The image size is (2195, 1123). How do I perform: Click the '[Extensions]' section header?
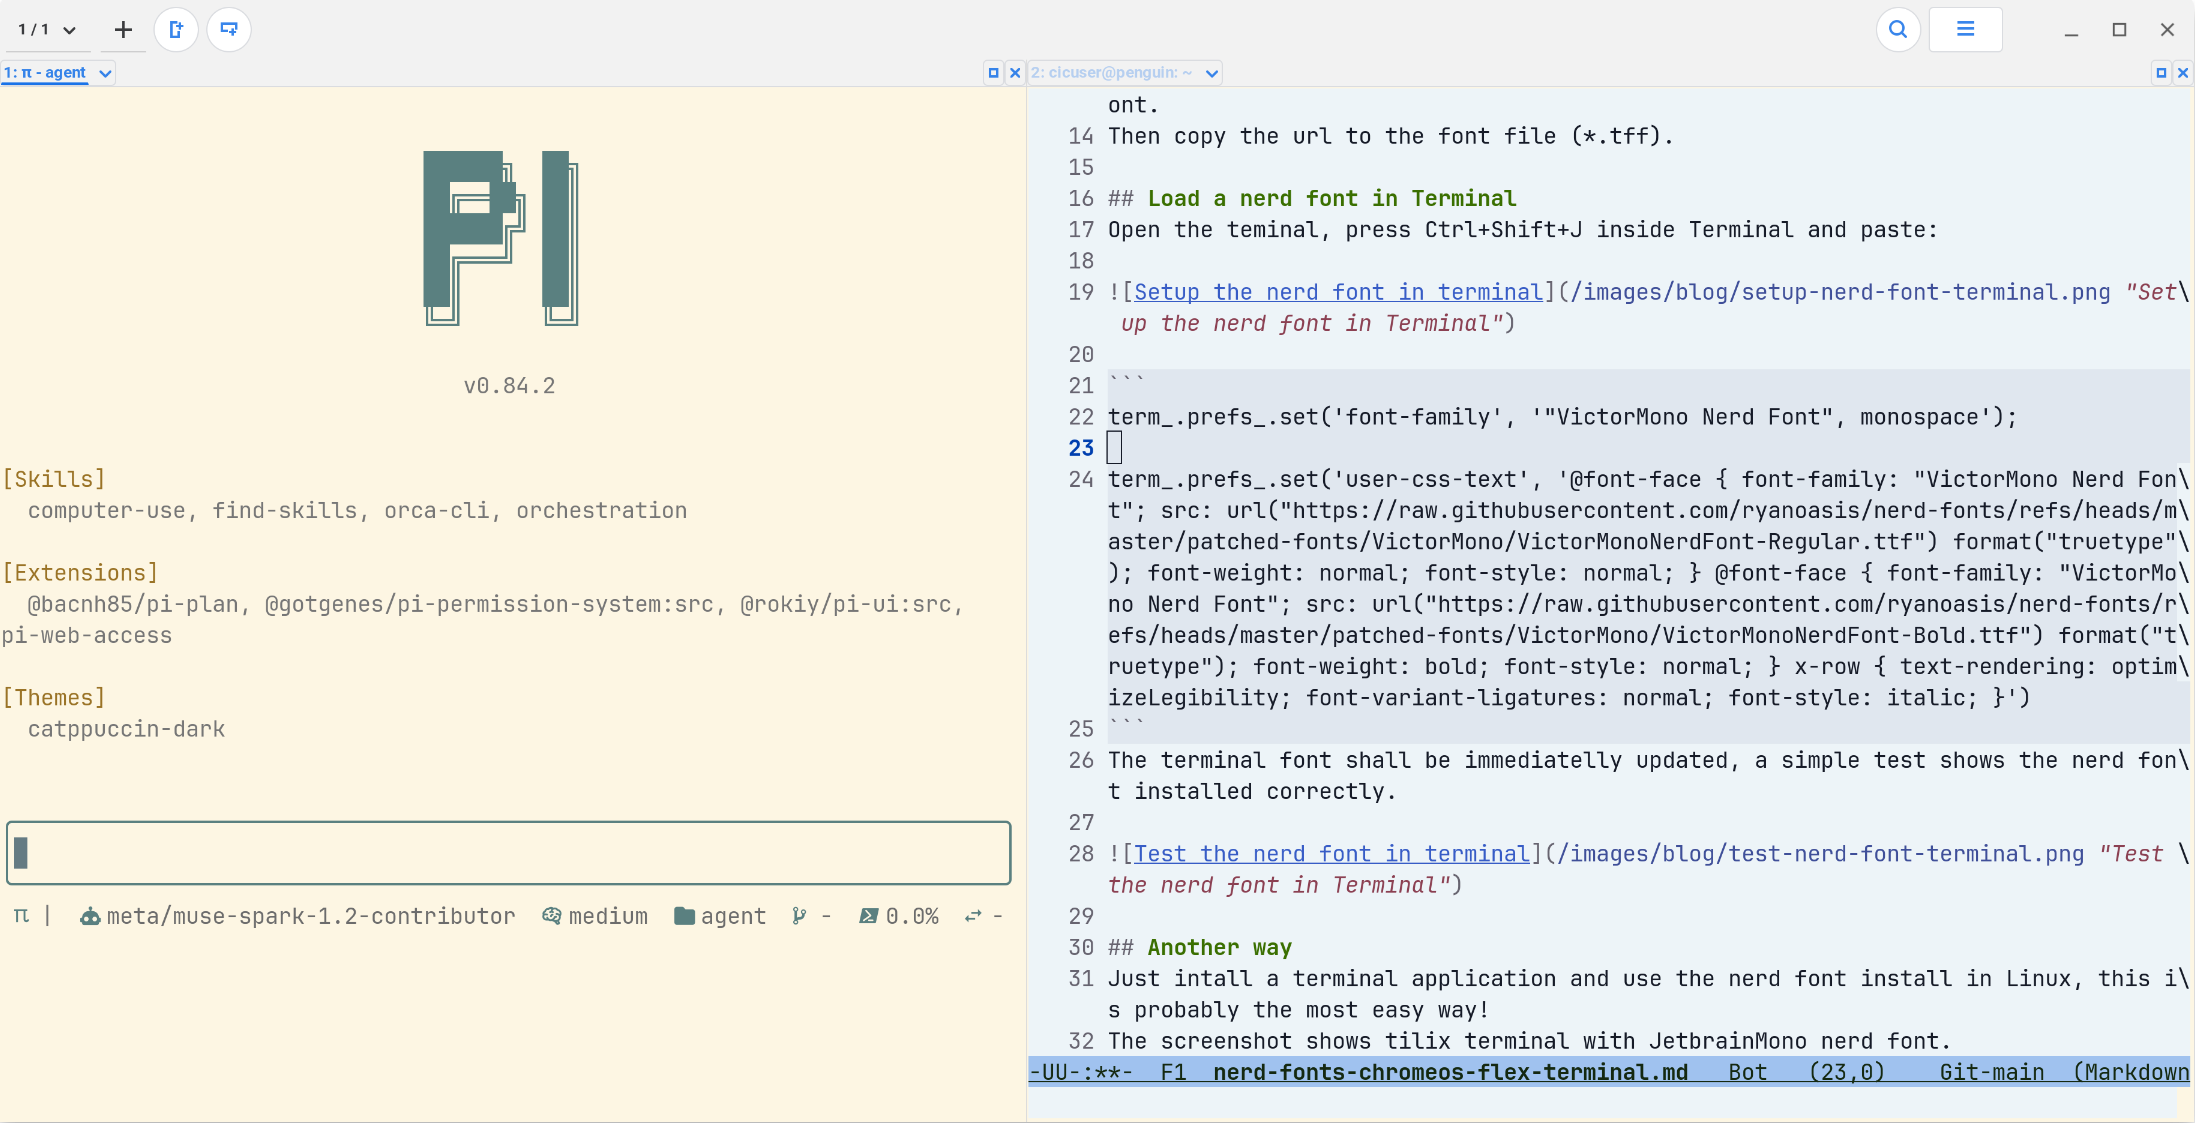pyautogui.click(x=80, y=573)
